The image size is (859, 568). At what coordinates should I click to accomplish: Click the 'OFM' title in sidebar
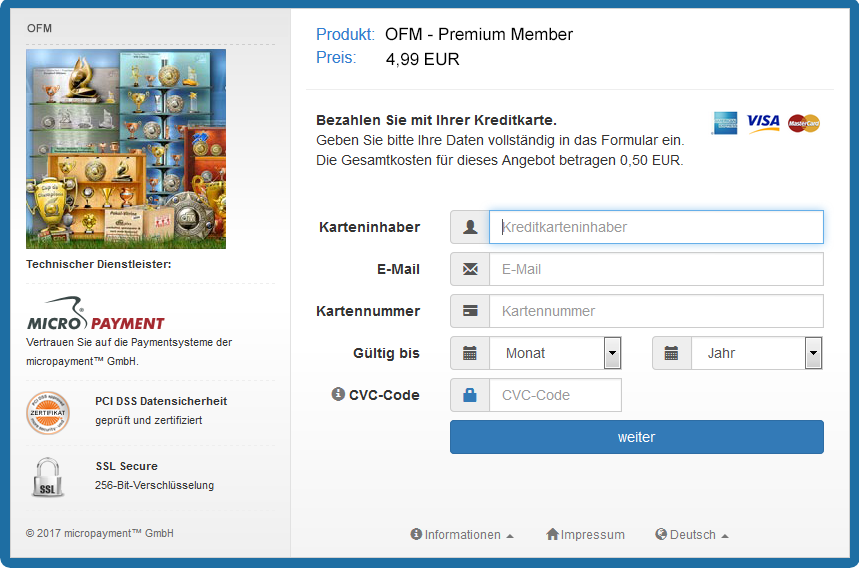pos(39,28)
